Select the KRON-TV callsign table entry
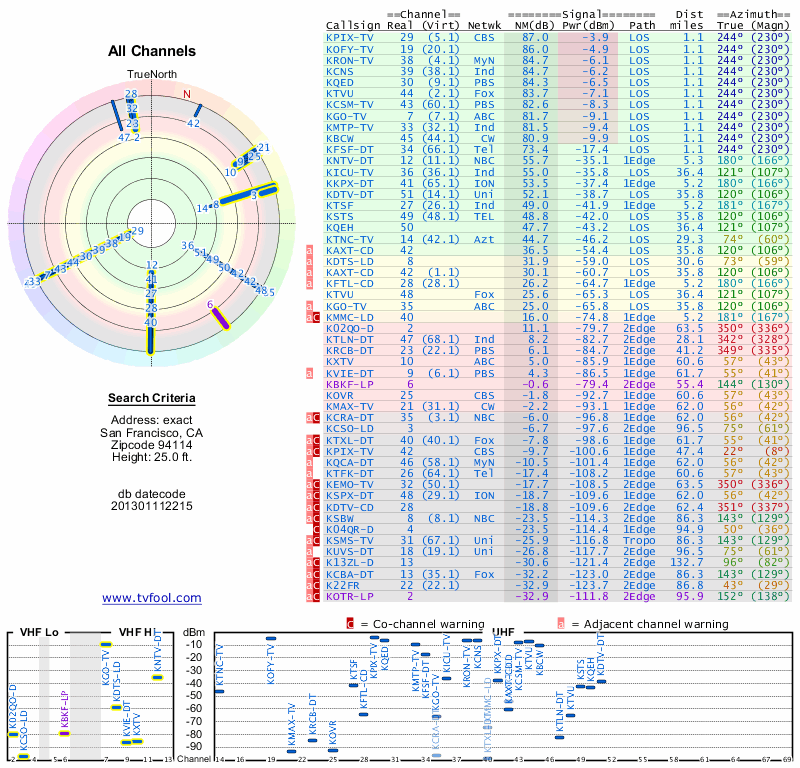The image size is (800, 768). [350, 60]
